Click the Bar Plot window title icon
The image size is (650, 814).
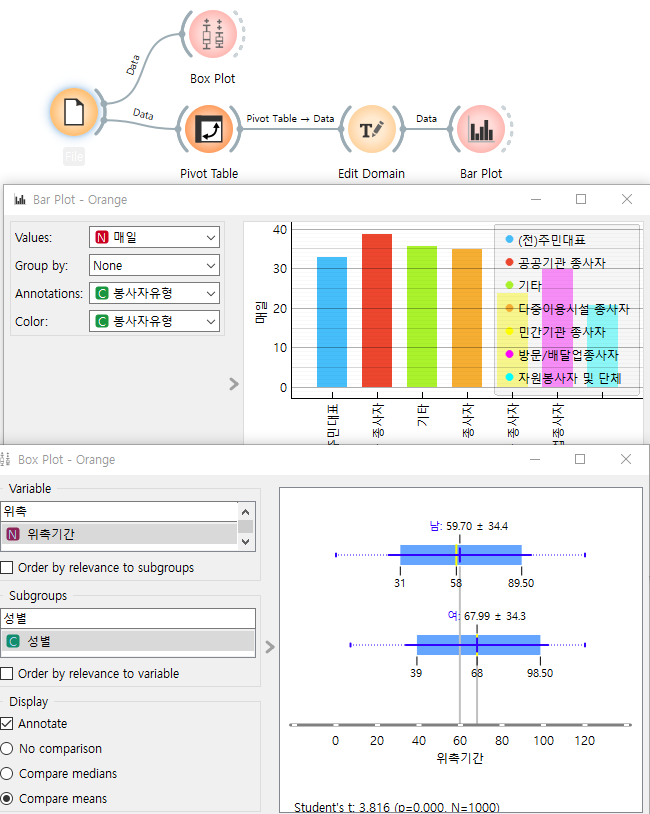[x=20, y=200]
